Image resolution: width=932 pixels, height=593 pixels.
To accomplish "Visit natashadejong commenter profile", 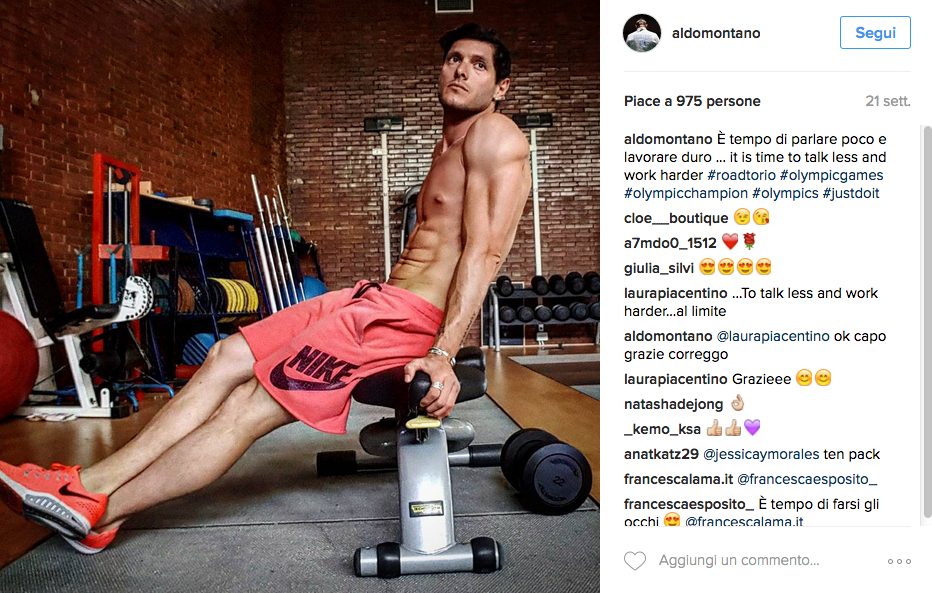I will click(673, 404).
